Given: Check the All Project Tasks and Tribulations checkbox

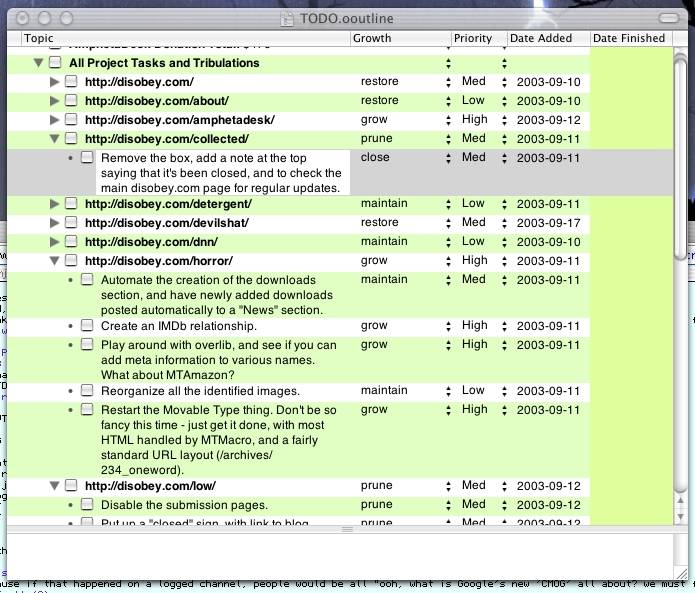Looking at the screenshot, I should (x=55, y=62).
